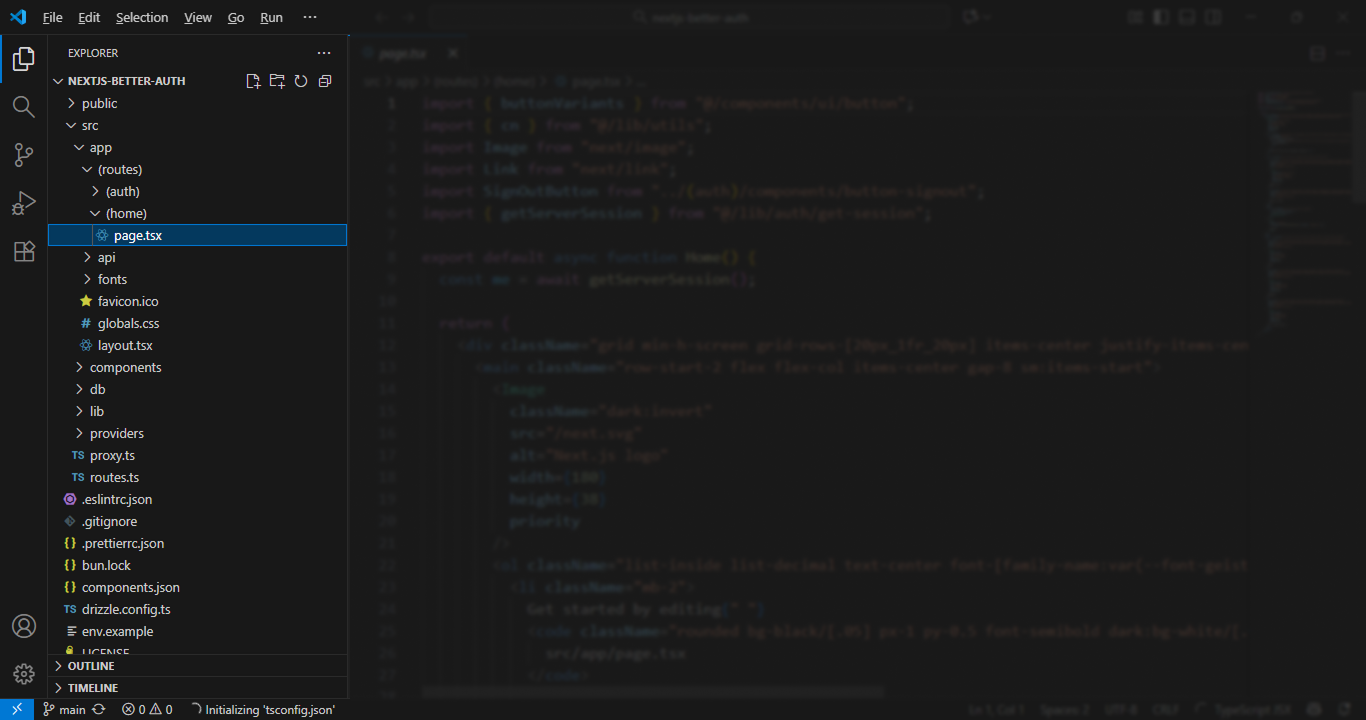This screenshot has height=720, width=1366.
Task: Click the New Folder icon in explorer
Action: point(277,81)
